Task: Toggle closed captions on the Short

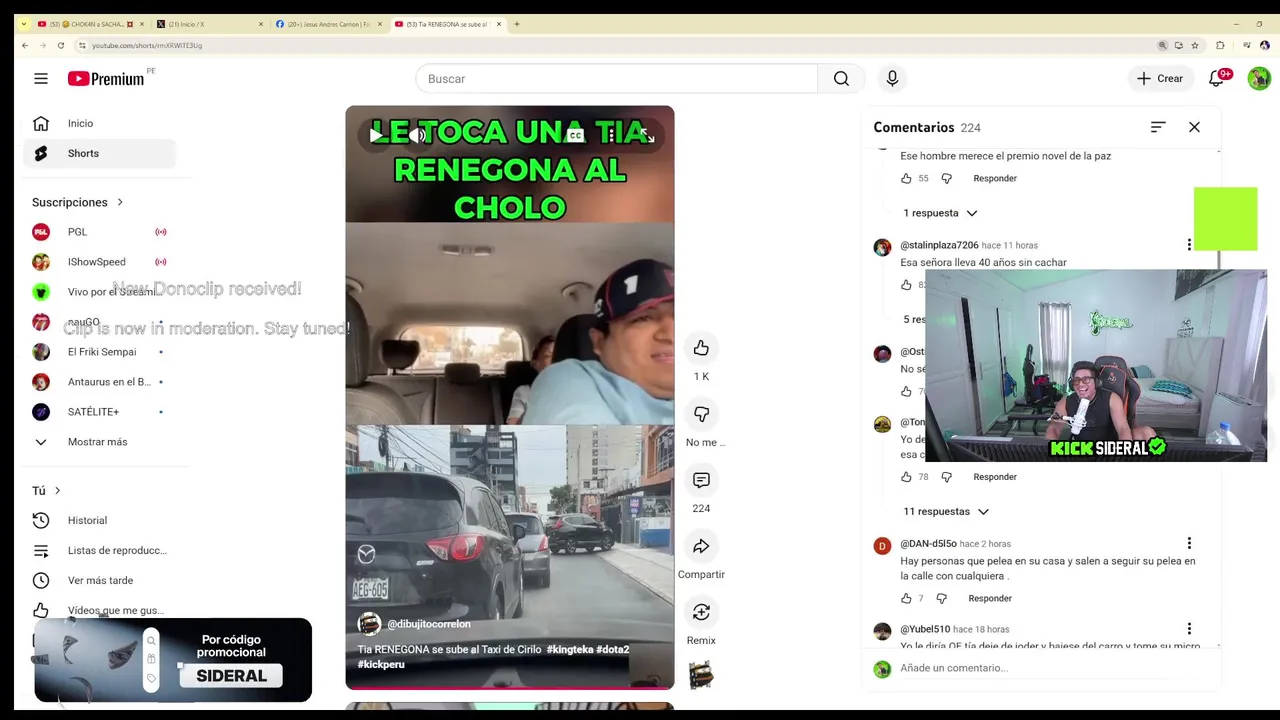Action: (x=575, y=136)
